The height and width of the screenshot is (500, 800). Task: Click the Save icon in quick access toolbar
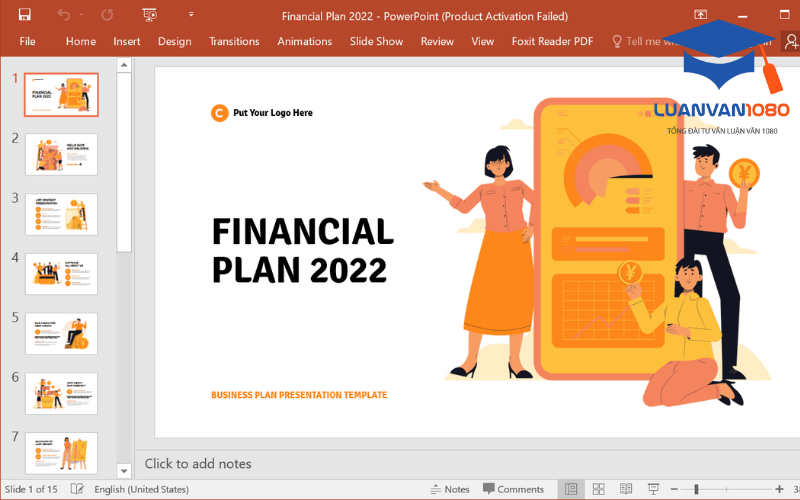[x=24, y=15]
